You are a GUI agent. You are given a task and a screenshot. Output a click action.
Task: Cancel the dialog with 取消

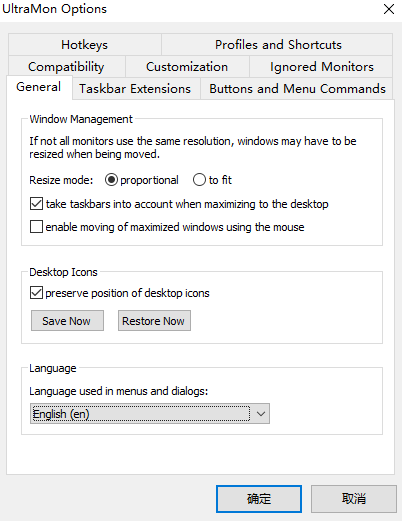(354, 499)
